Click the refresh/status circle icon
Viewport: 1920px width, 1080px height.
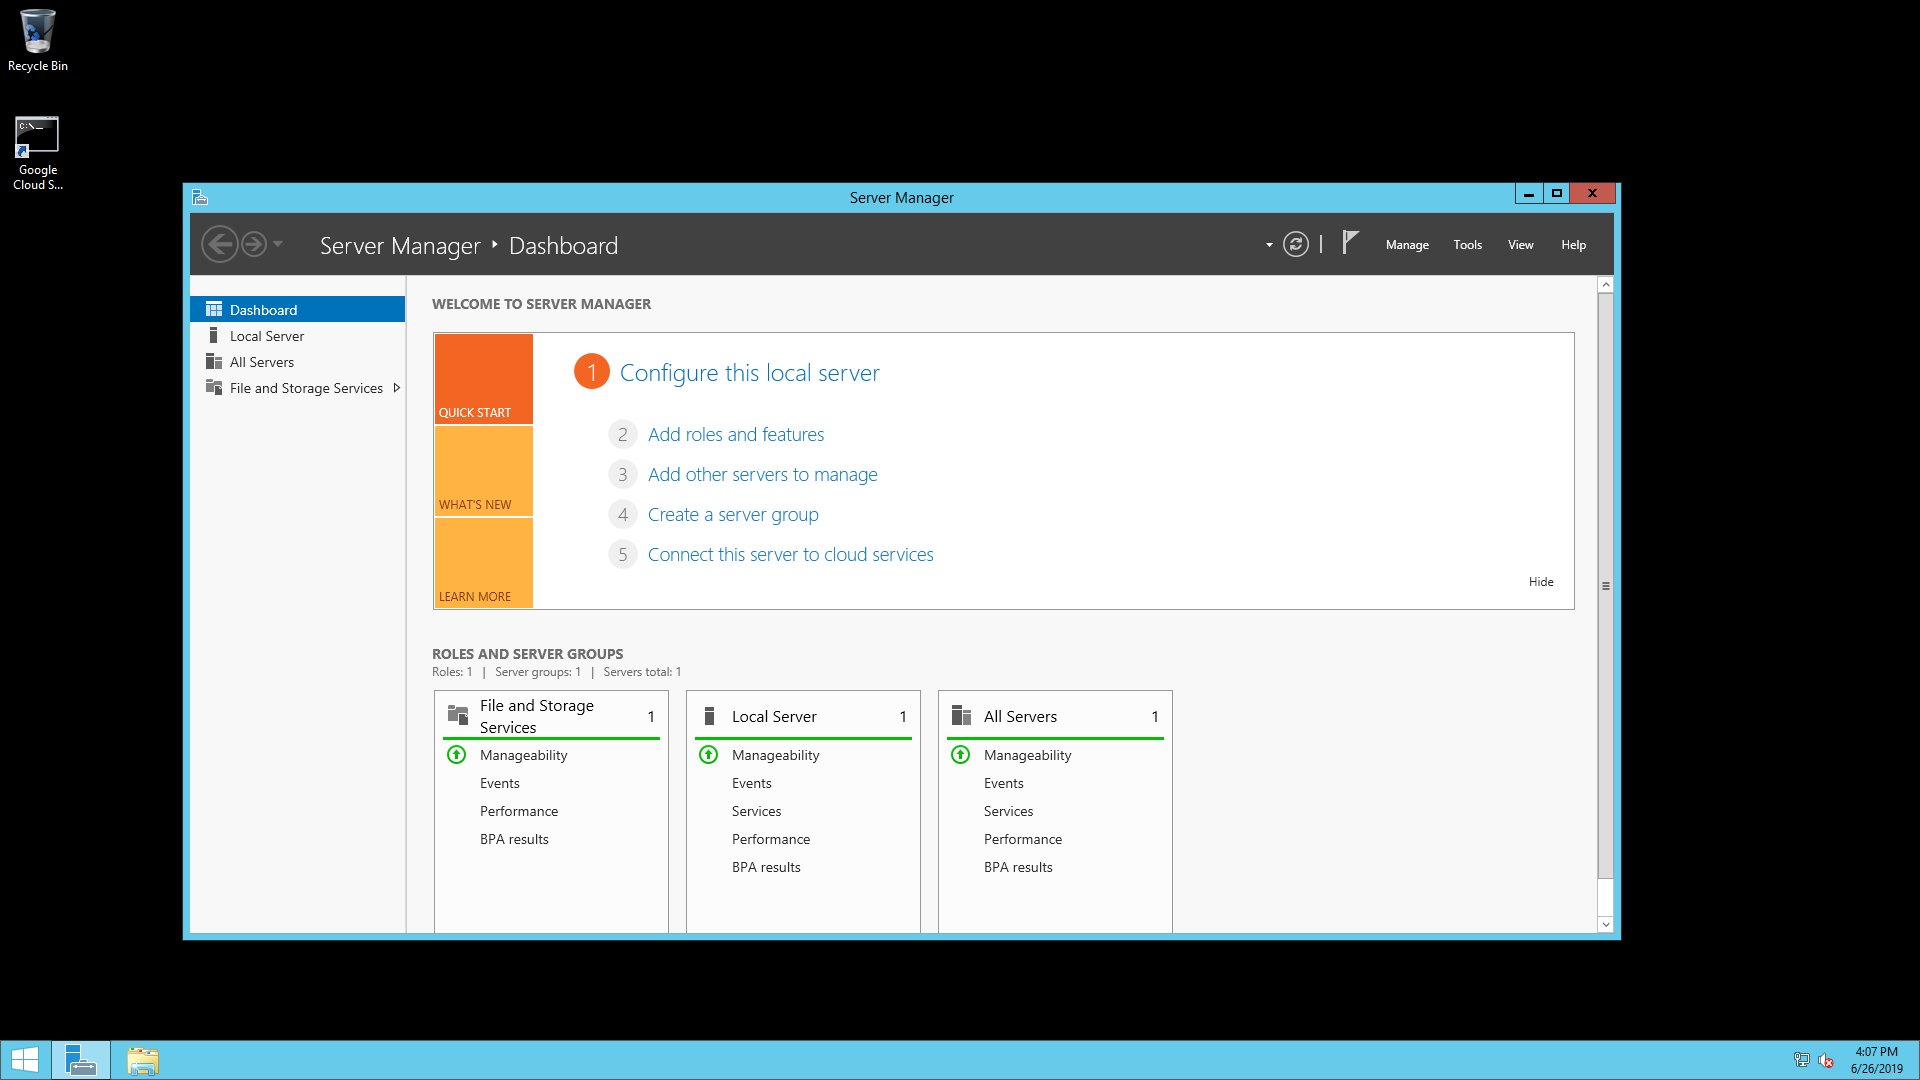click(x=1296, y=245)
